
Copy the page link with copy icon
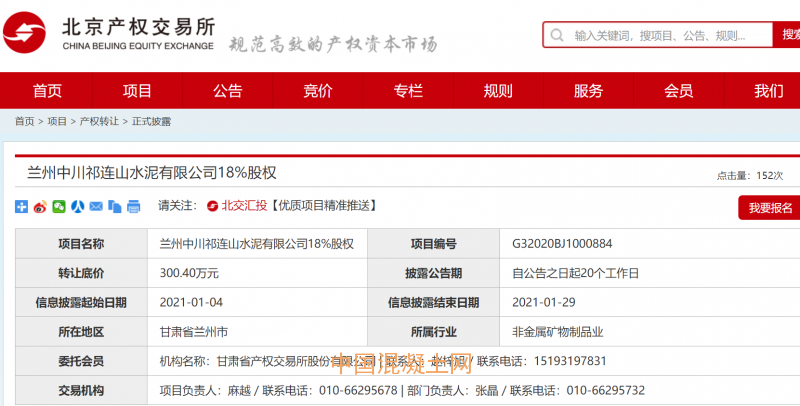click(114, 207)
